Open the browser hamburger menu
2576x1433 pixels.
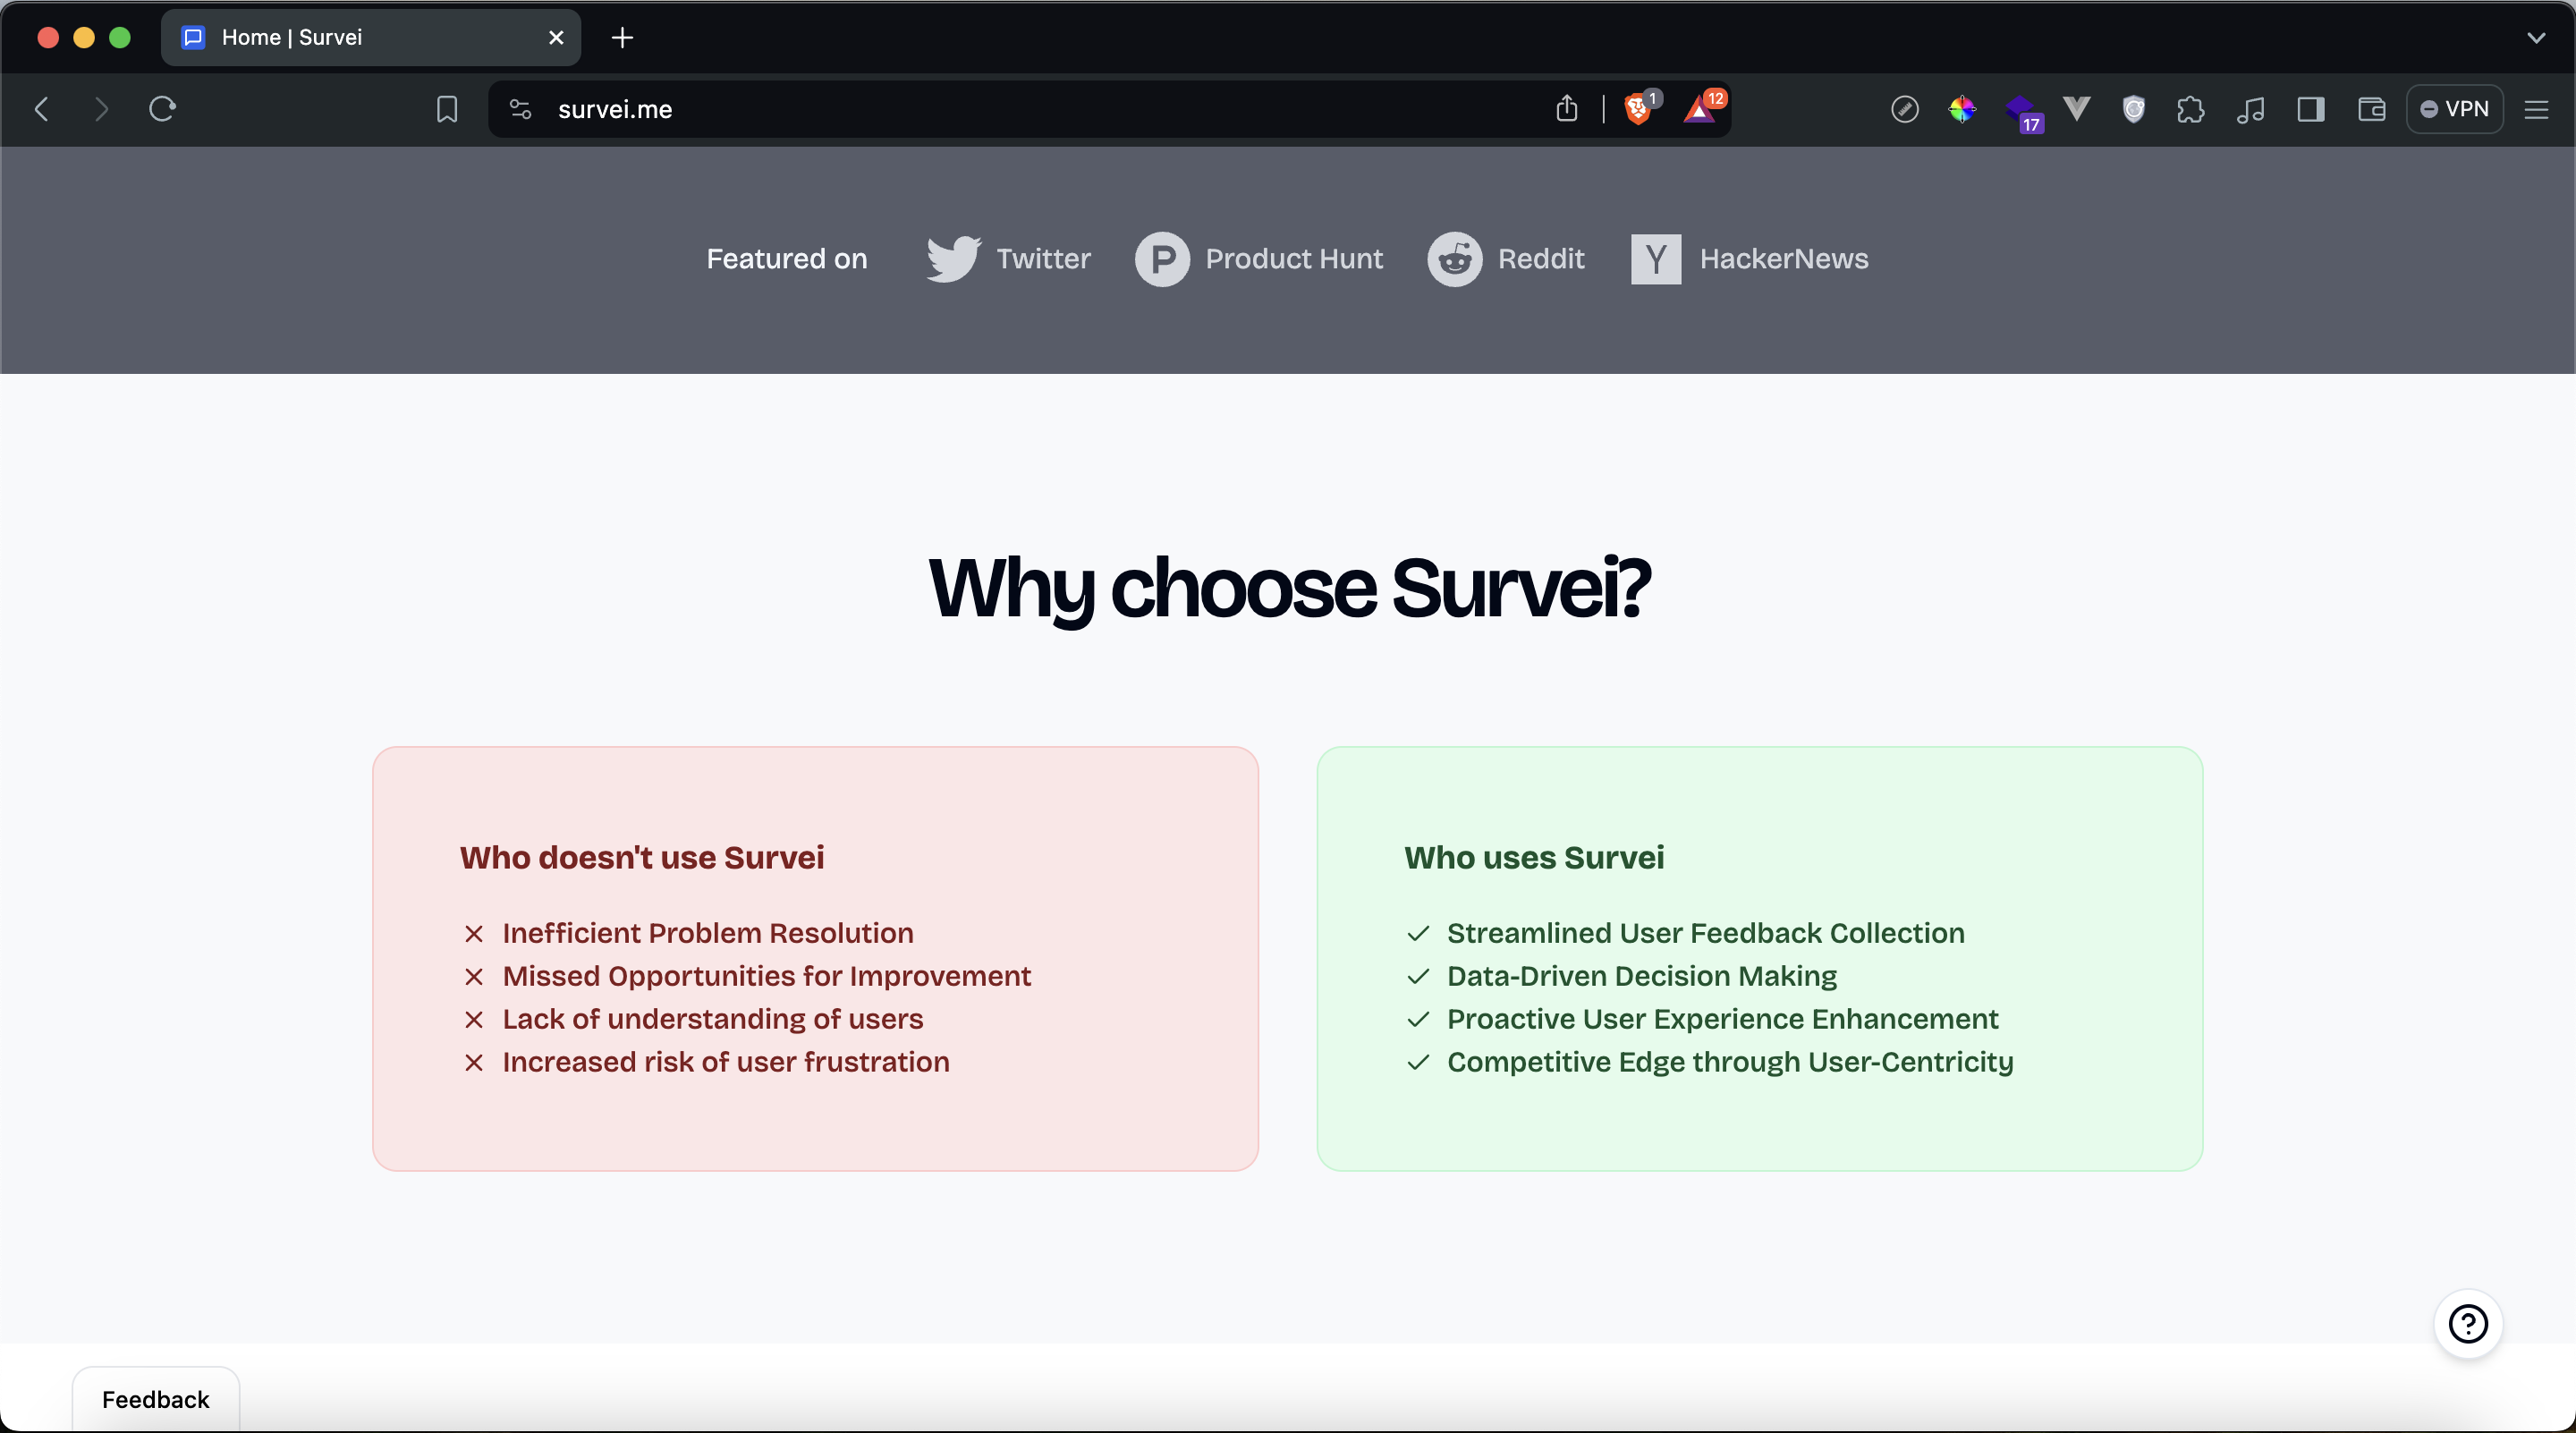2537,109
